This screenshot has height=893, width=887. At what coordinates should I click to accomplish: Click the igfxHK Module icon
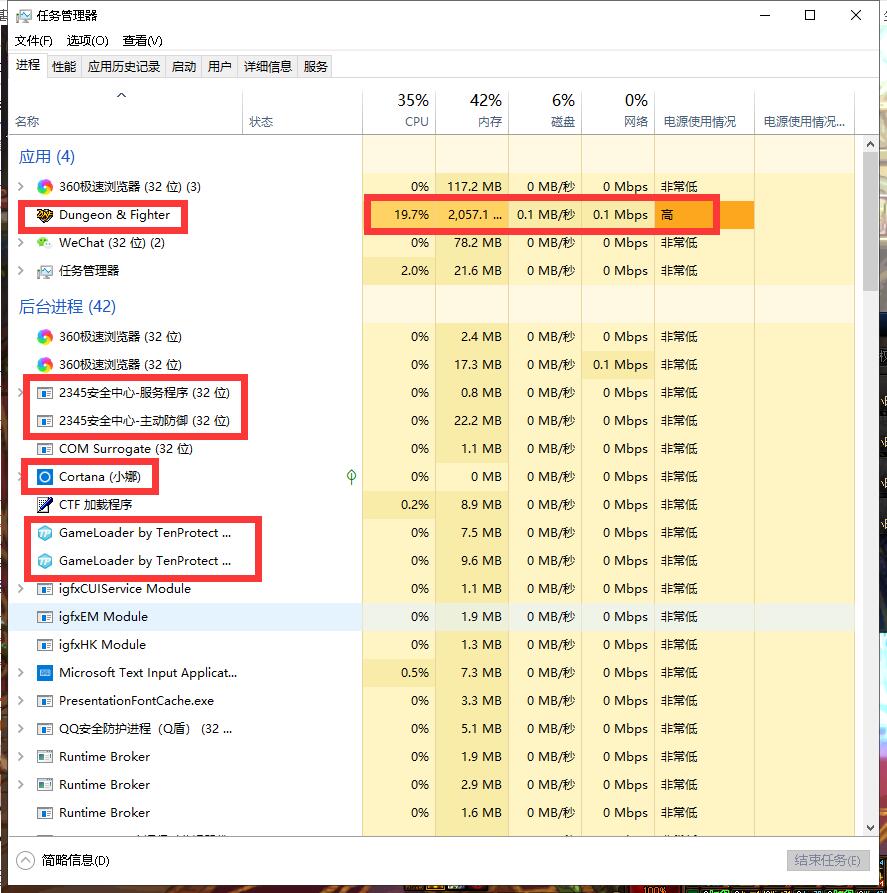coord(44,645)
